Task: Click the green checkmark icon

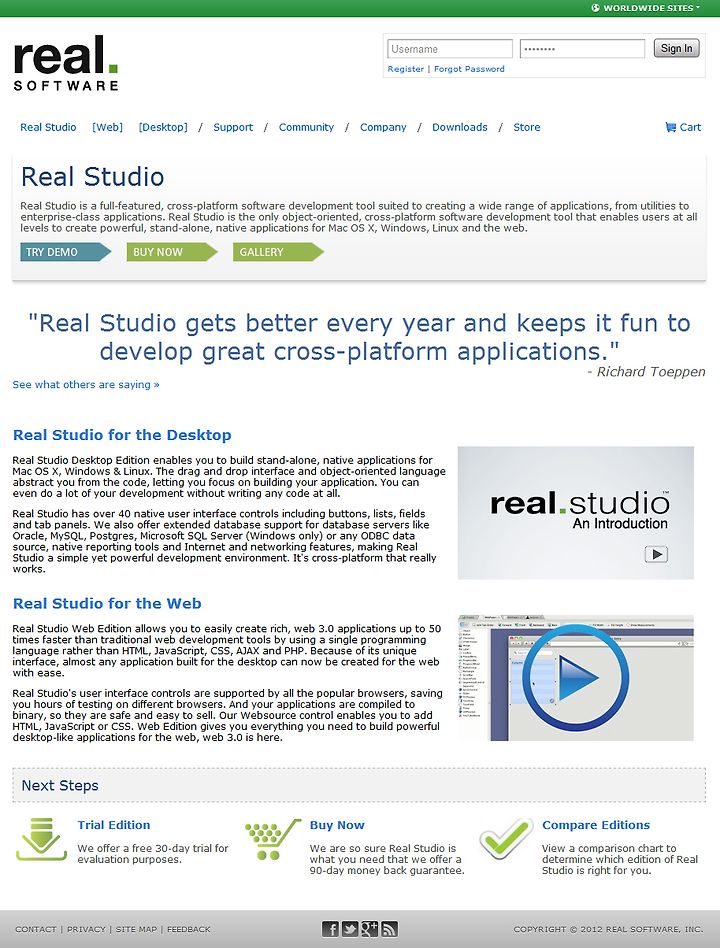Action: (x=506, y=838)
